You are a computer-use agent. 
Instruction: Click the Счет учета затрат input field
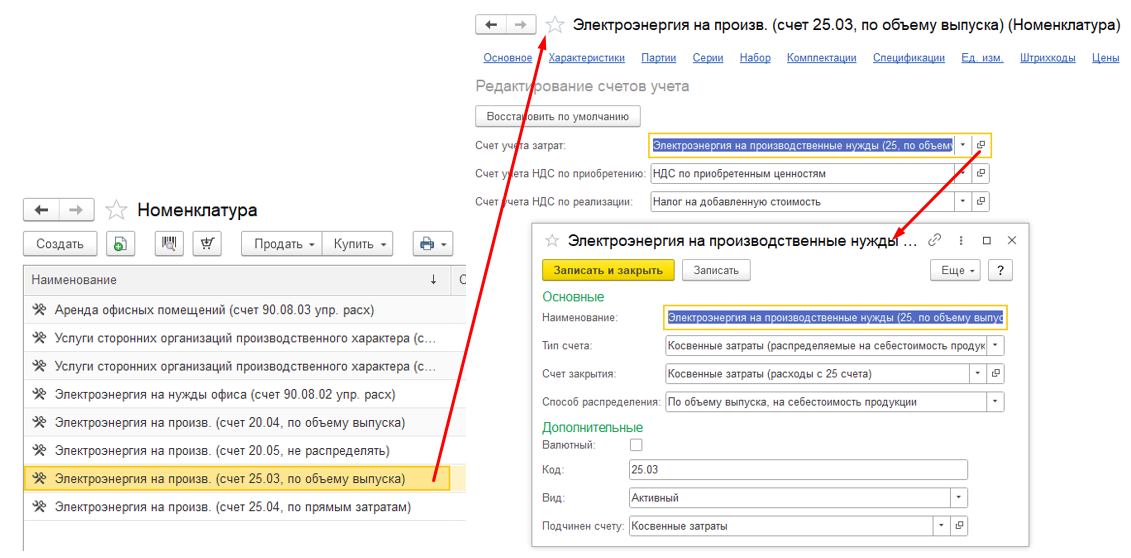click(x=801, y=145)
